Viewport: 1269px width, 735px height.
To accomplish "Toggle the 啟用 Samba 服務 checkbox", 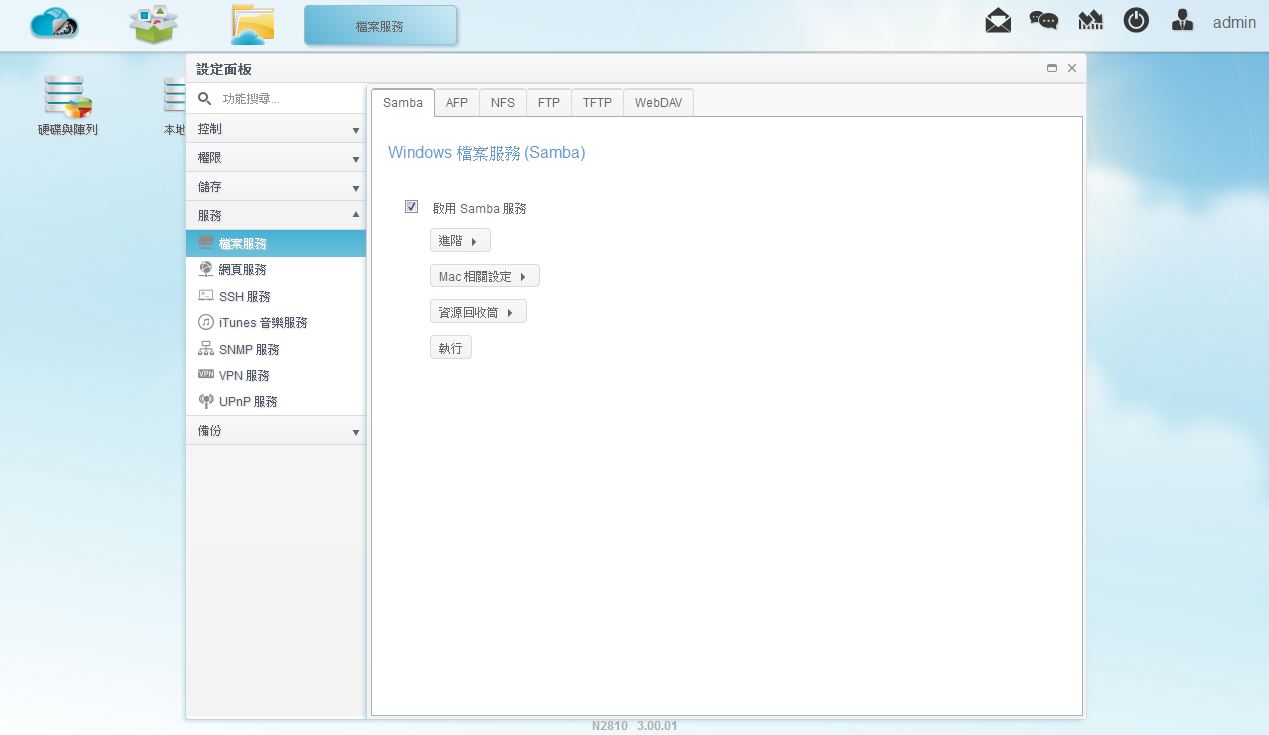I will click(x=411, y=207).
